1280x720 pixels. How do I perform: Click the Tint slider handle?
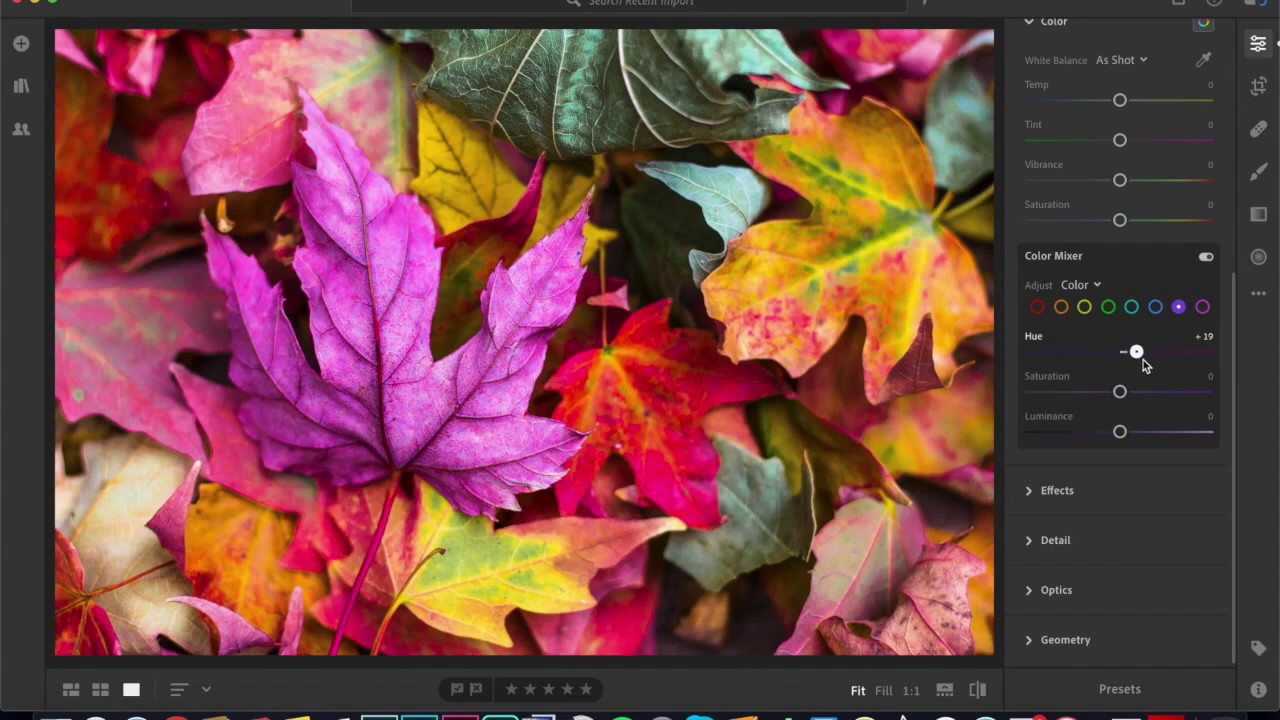(1120, 140)
